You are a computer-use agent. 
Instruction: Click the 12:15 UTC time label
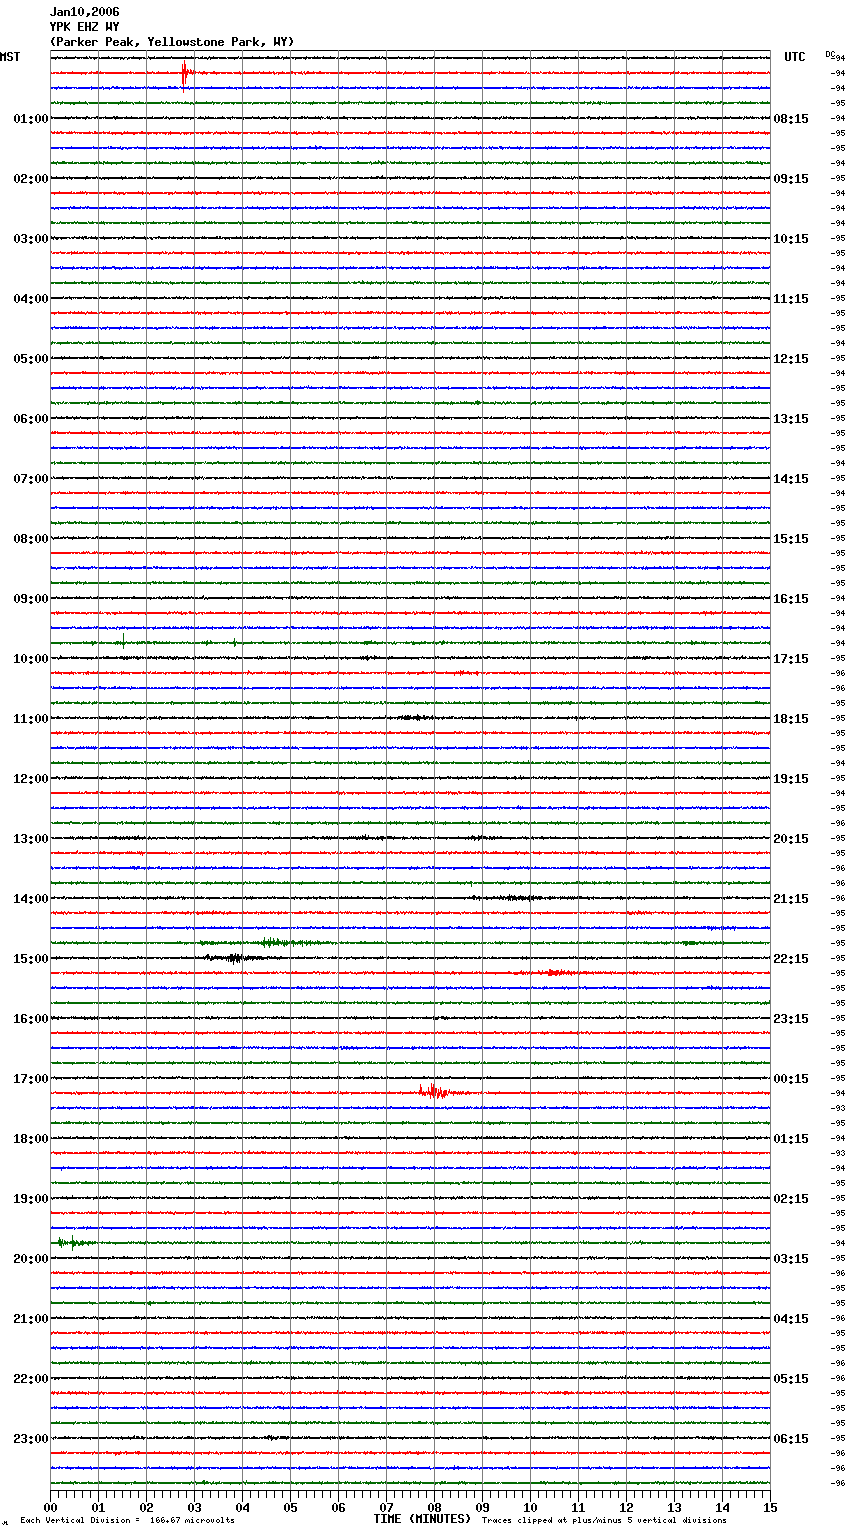point(791,359)
